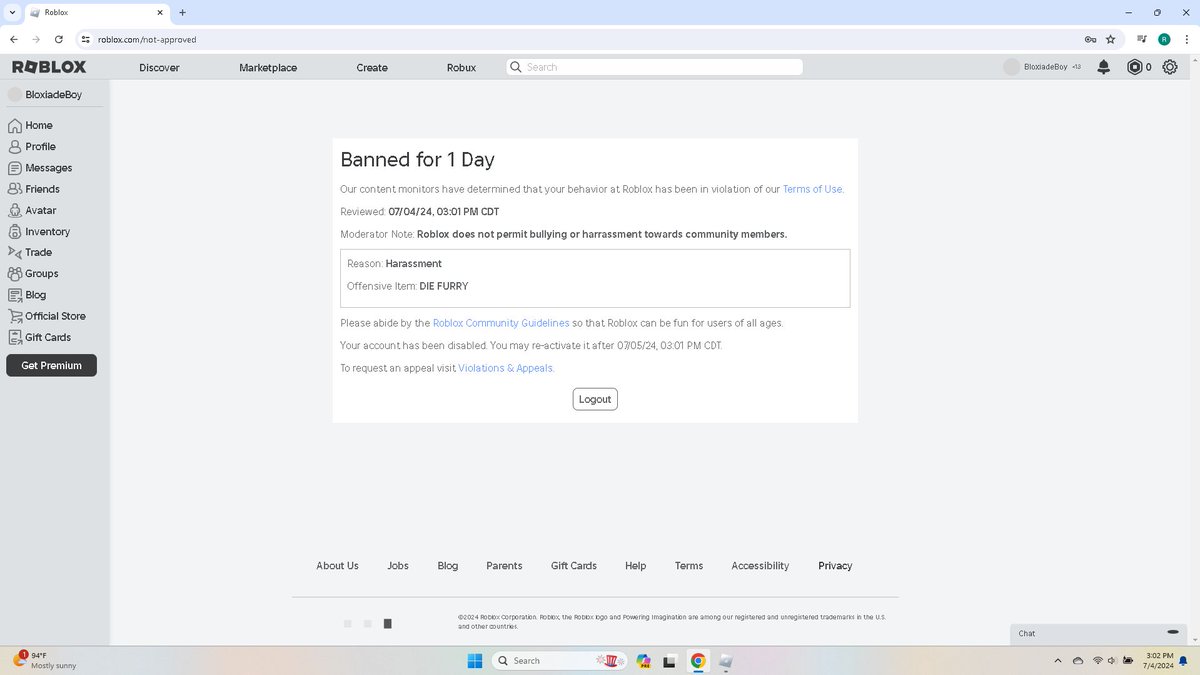Image resolution: width=1200 pixels, height=675 pixels.
Task: Open the taskbar clock and date
Action: pyautogui.click(x=1159, y=660)
